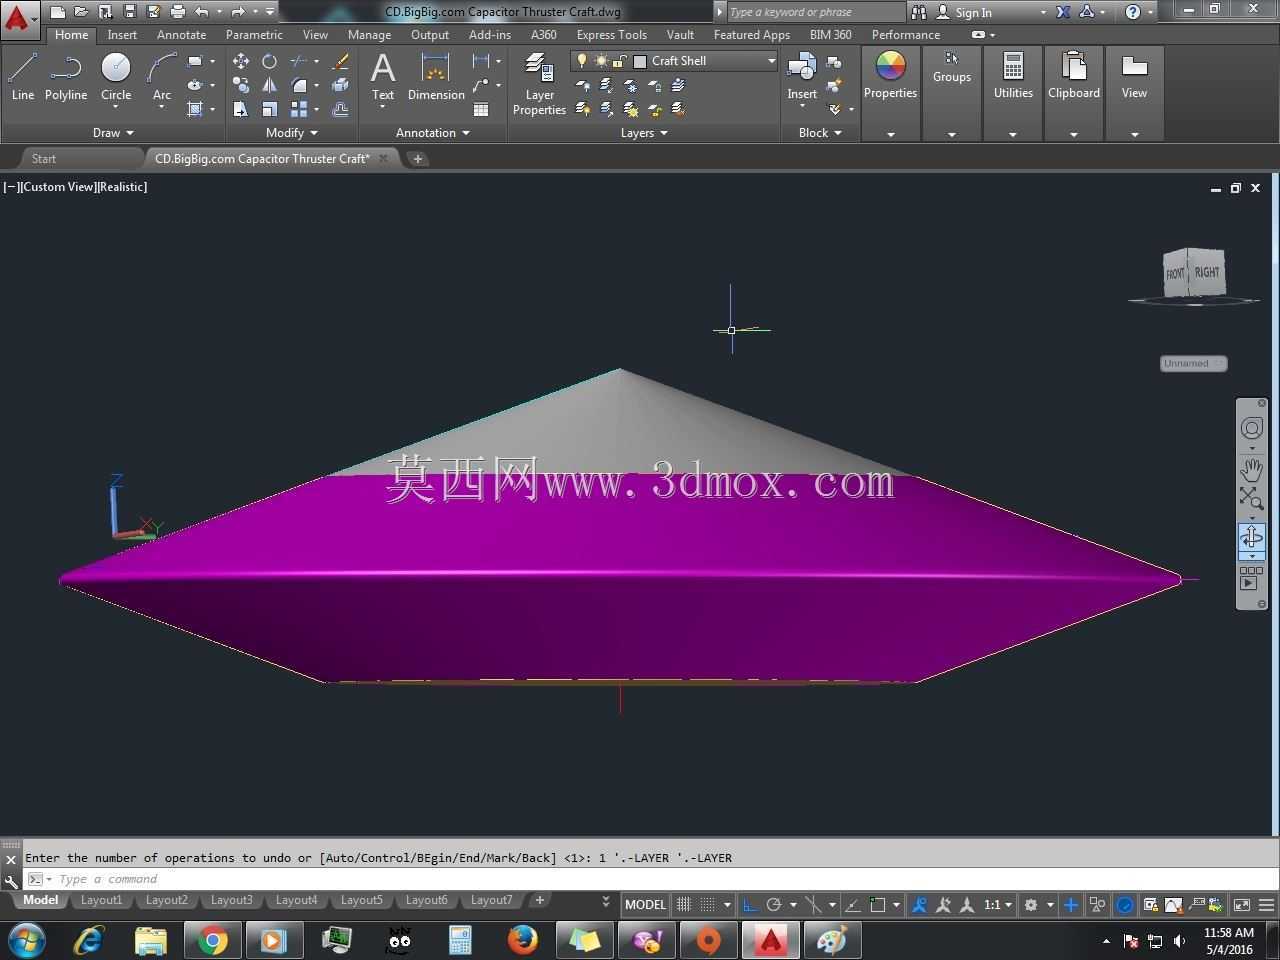Open a new drawing tab with plus
Viewport: 1280px width, 960px height.
(x=418, y=159)
